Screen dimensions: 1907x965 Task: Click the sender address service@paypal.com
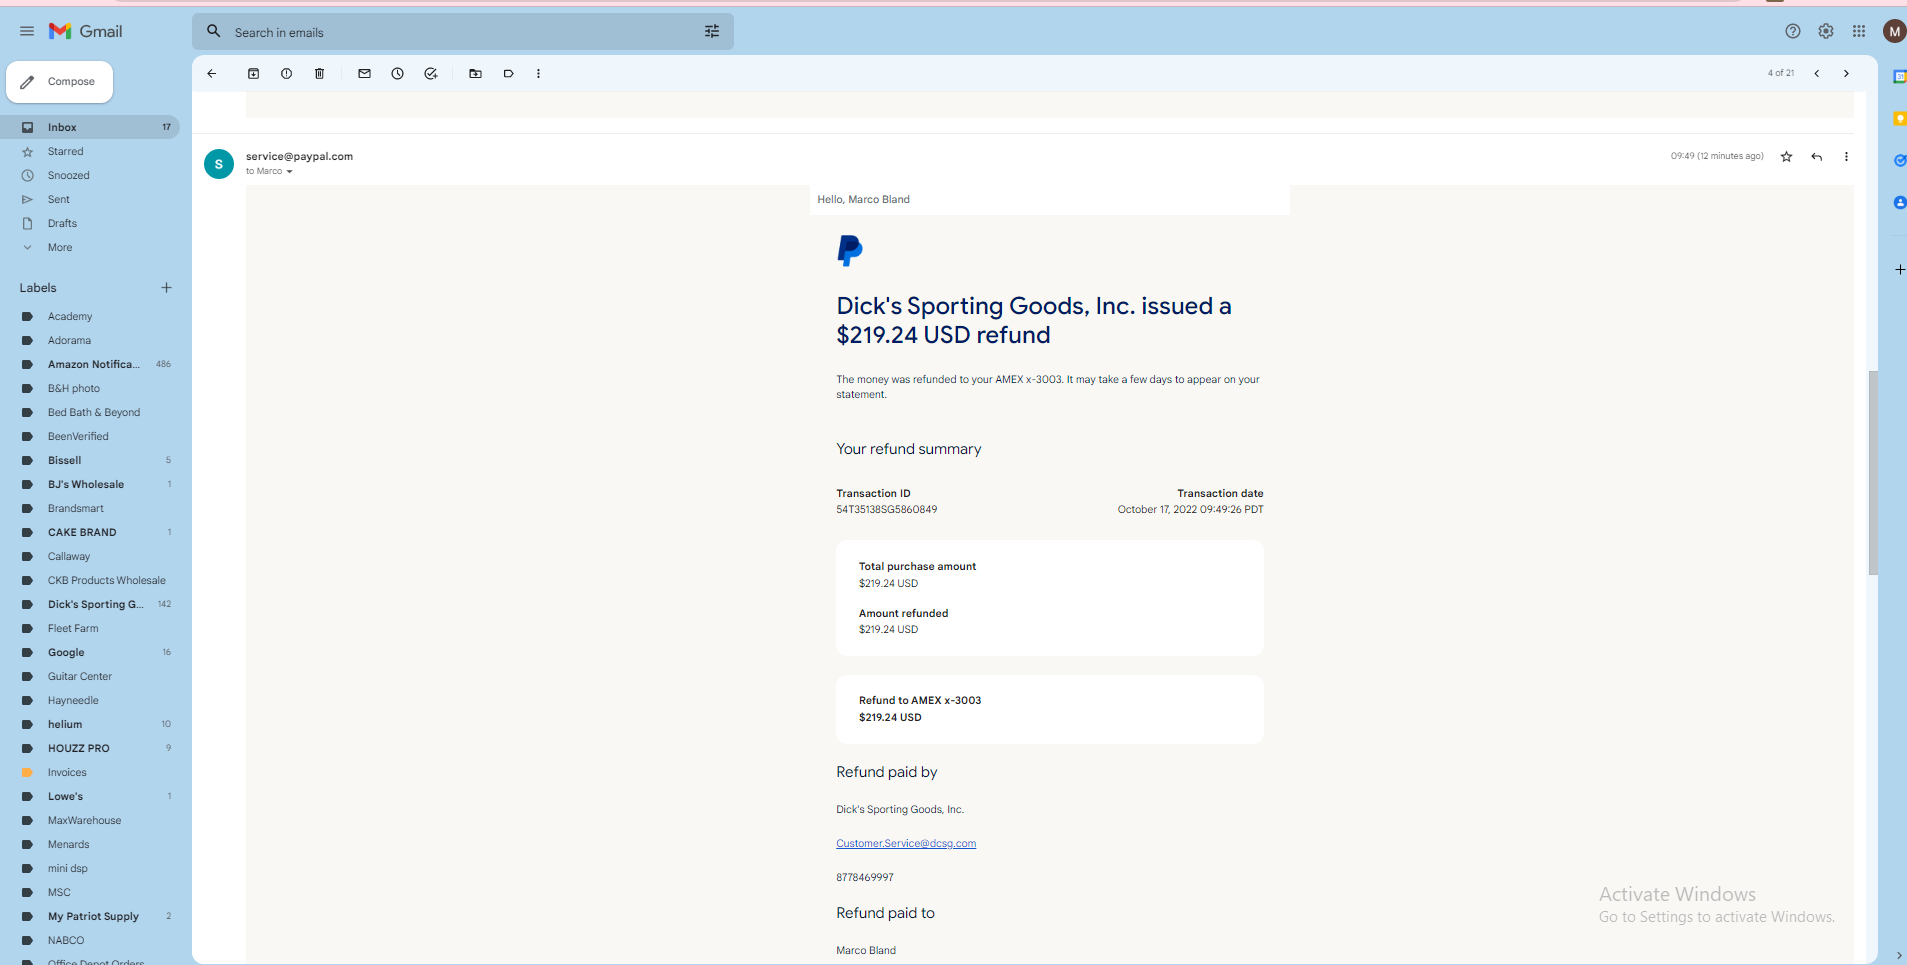299,156
